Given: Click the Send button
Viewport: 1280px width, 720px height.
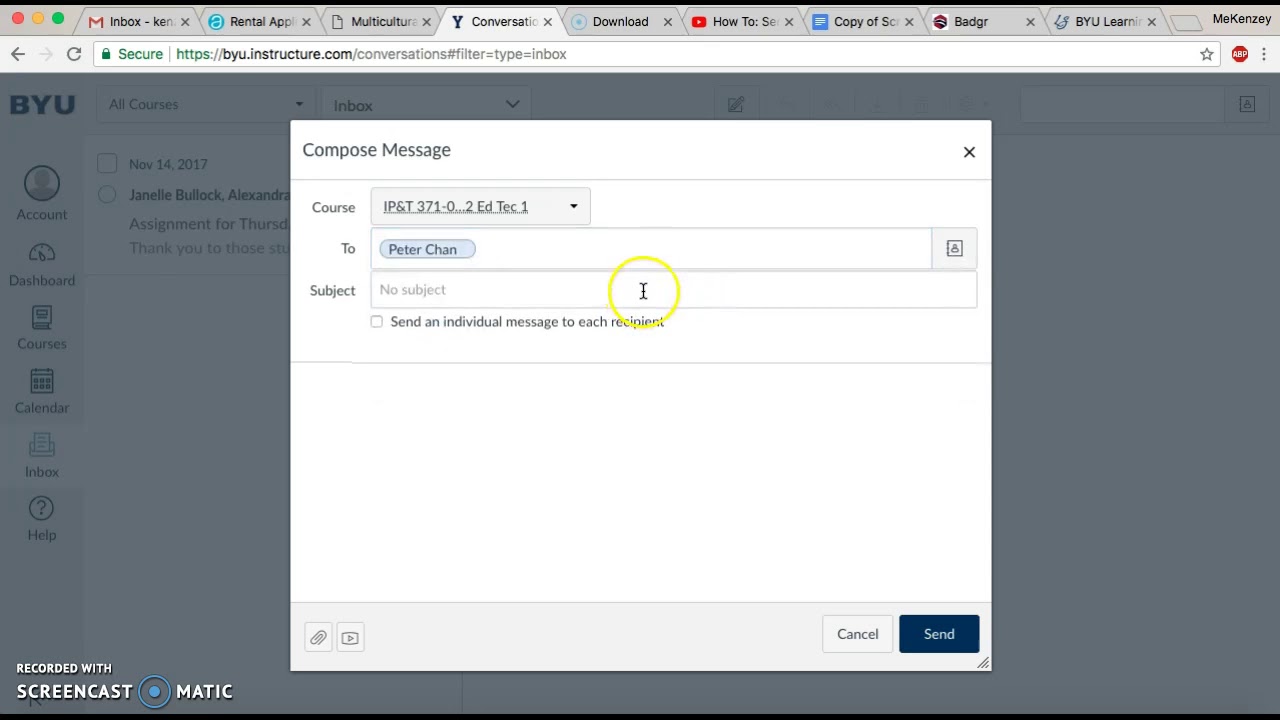Looking at the screenshot, I should (x=939, y=634).
